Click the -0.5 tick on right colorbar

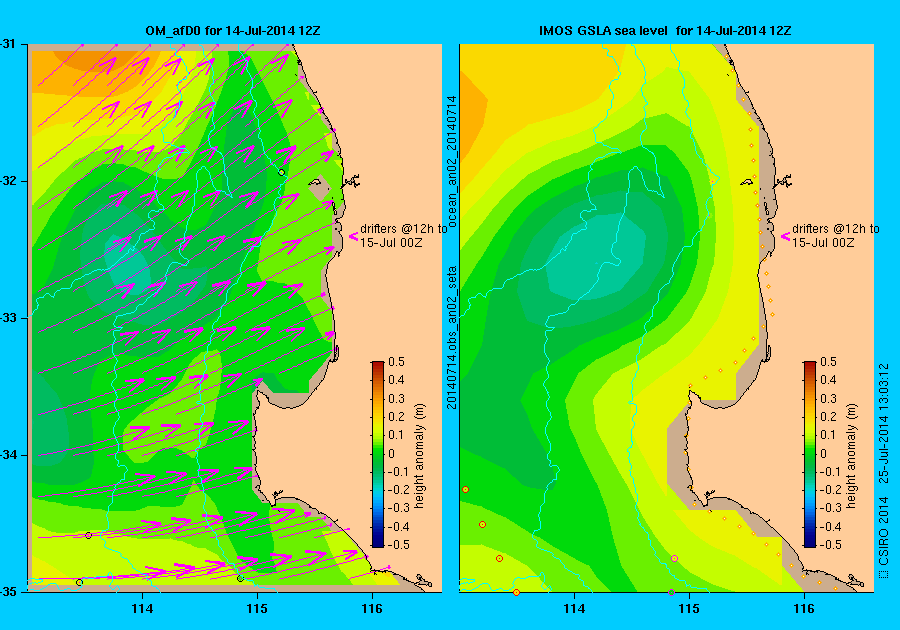coord(831,545)
